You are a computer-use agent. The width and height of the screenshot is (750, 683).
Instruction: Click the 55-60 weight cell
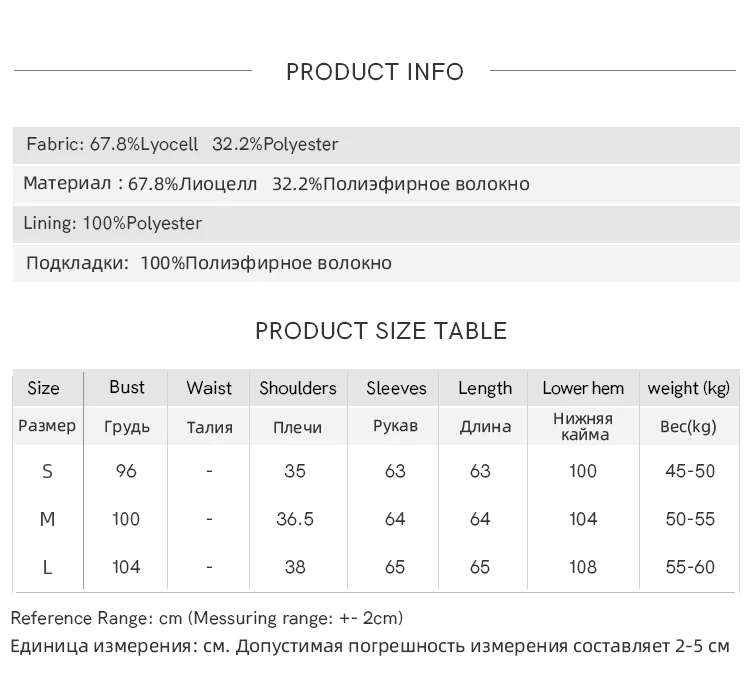pyautogui.click(x=690, y=567)
